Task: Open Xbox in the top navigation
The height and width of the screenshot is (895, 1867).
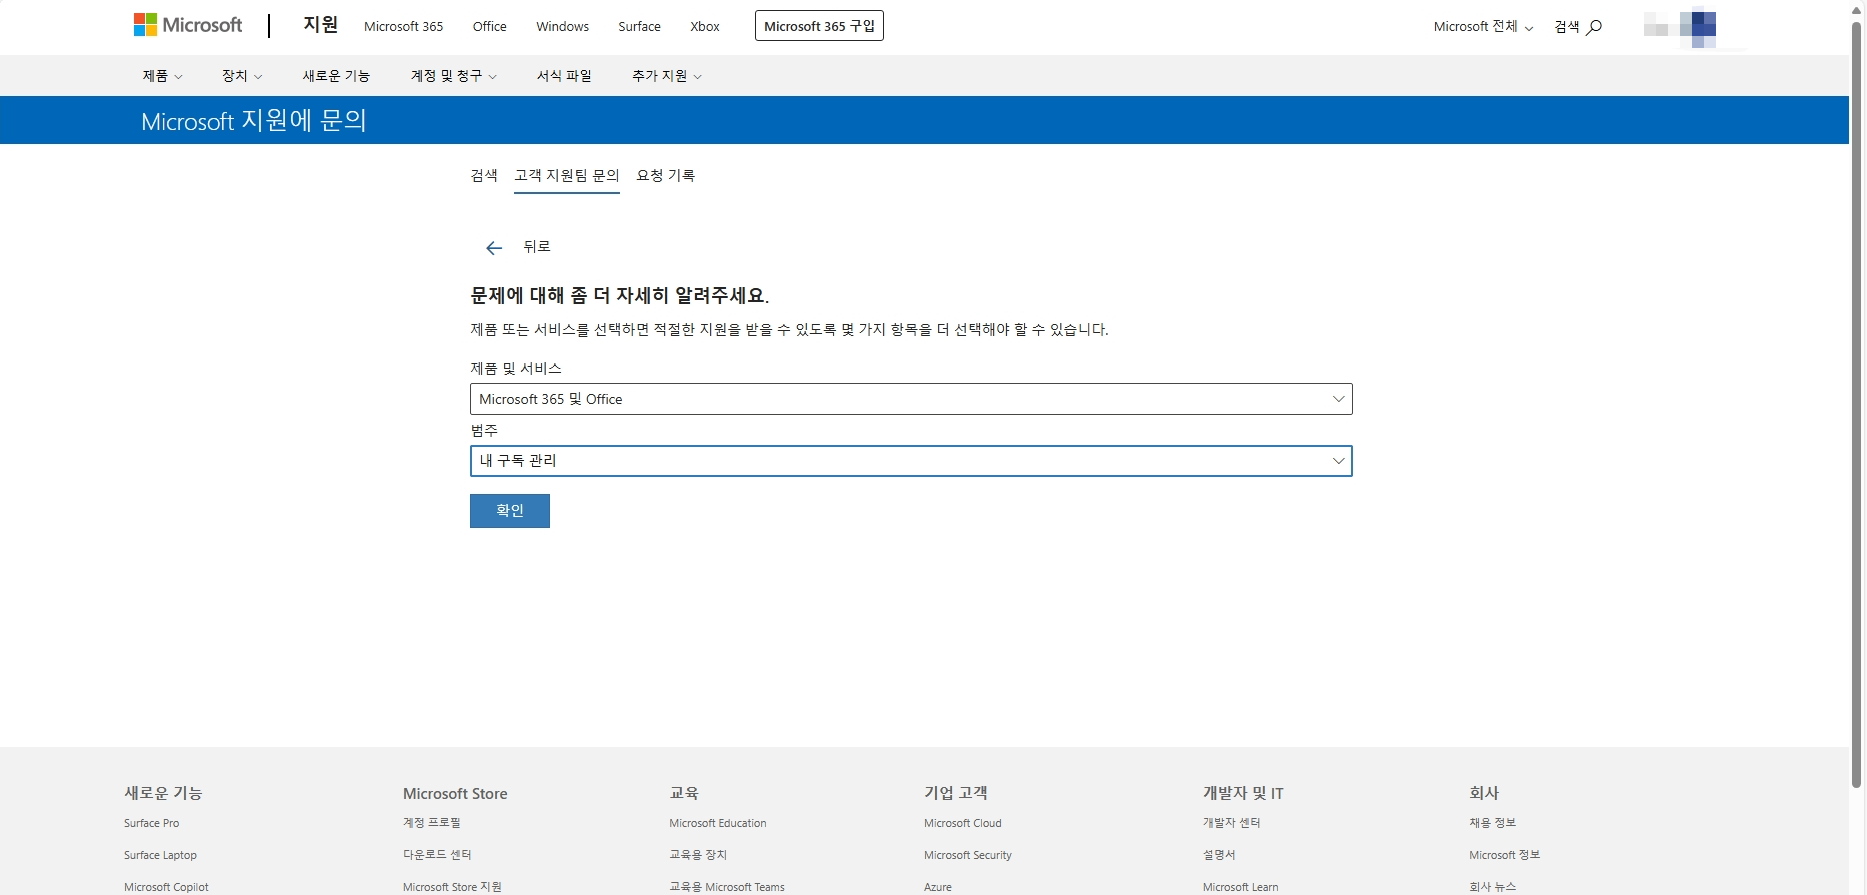Action: coord(705,27)
